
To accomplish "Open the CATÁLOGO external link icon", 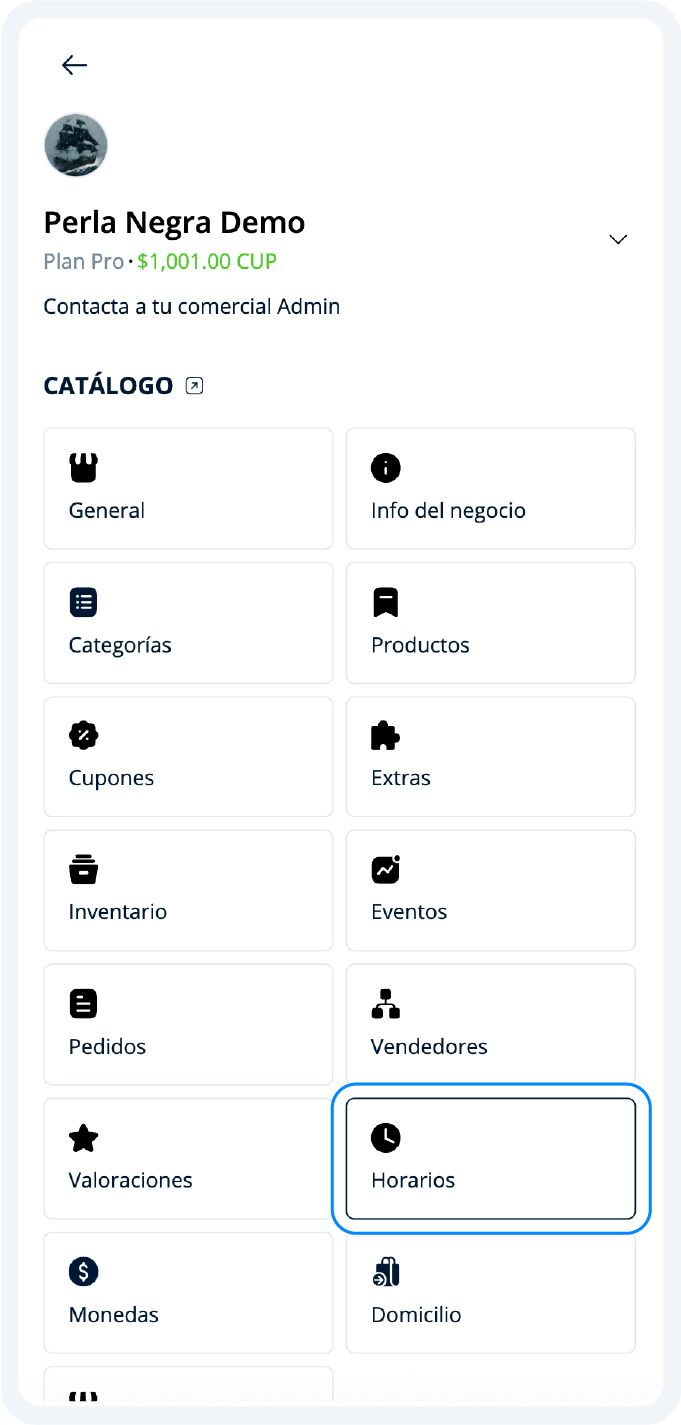I will tap(193, 385).
